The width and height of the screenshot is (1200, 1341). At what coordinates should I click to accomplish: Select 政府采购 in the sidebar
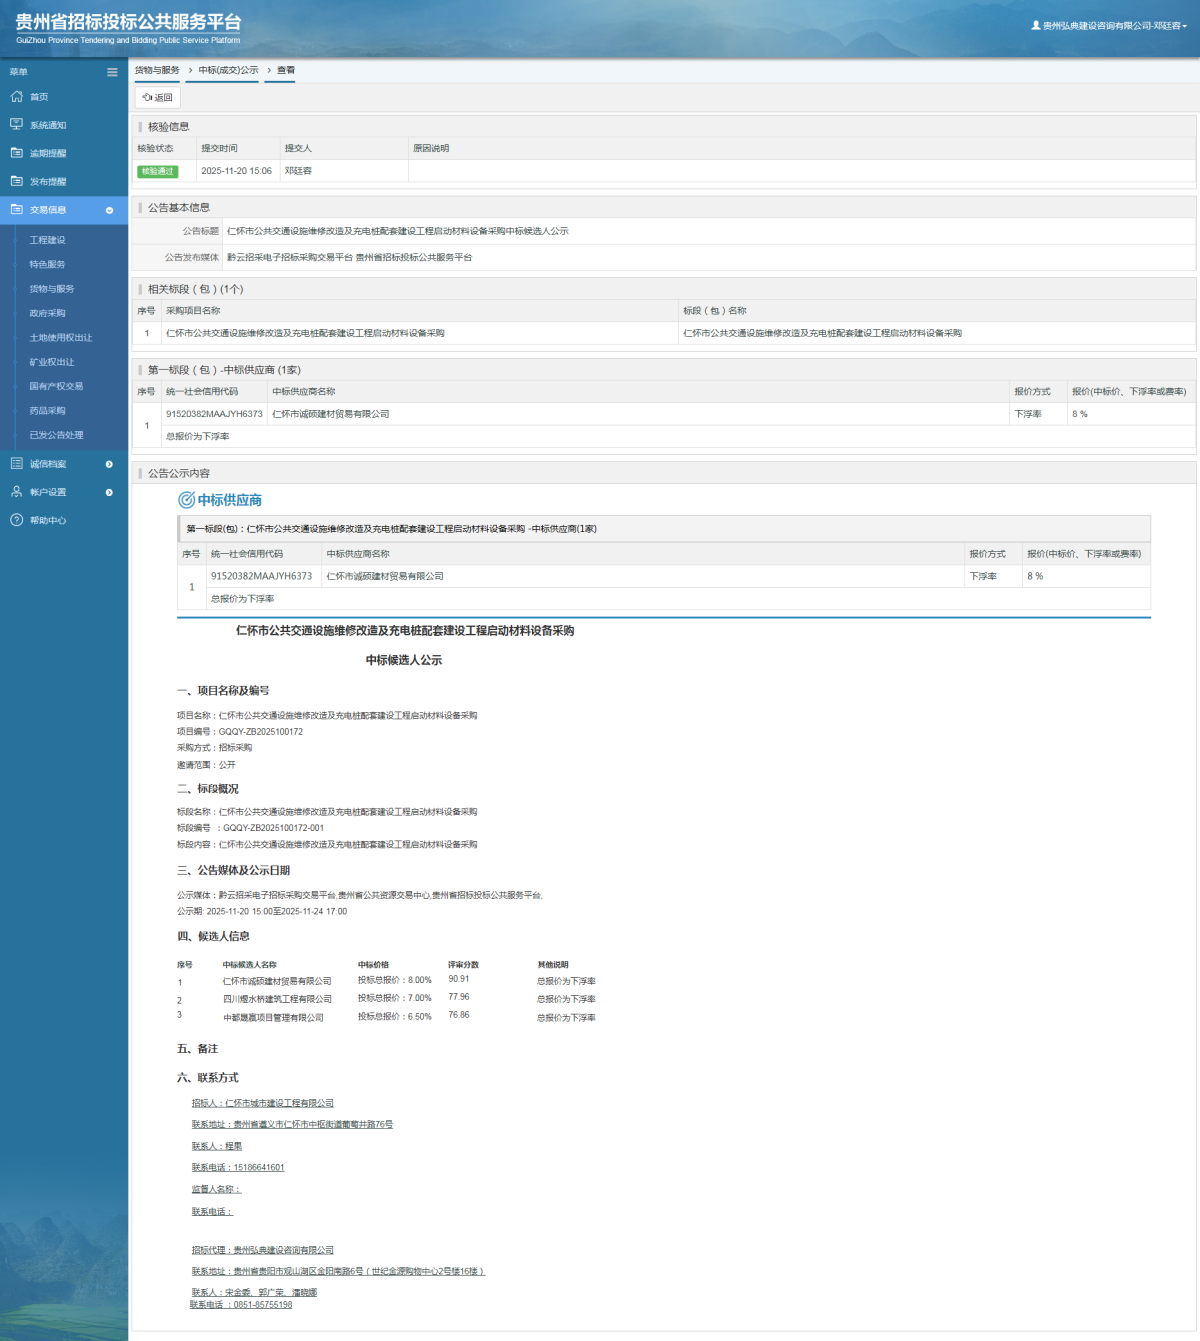(x=47, y=313)
